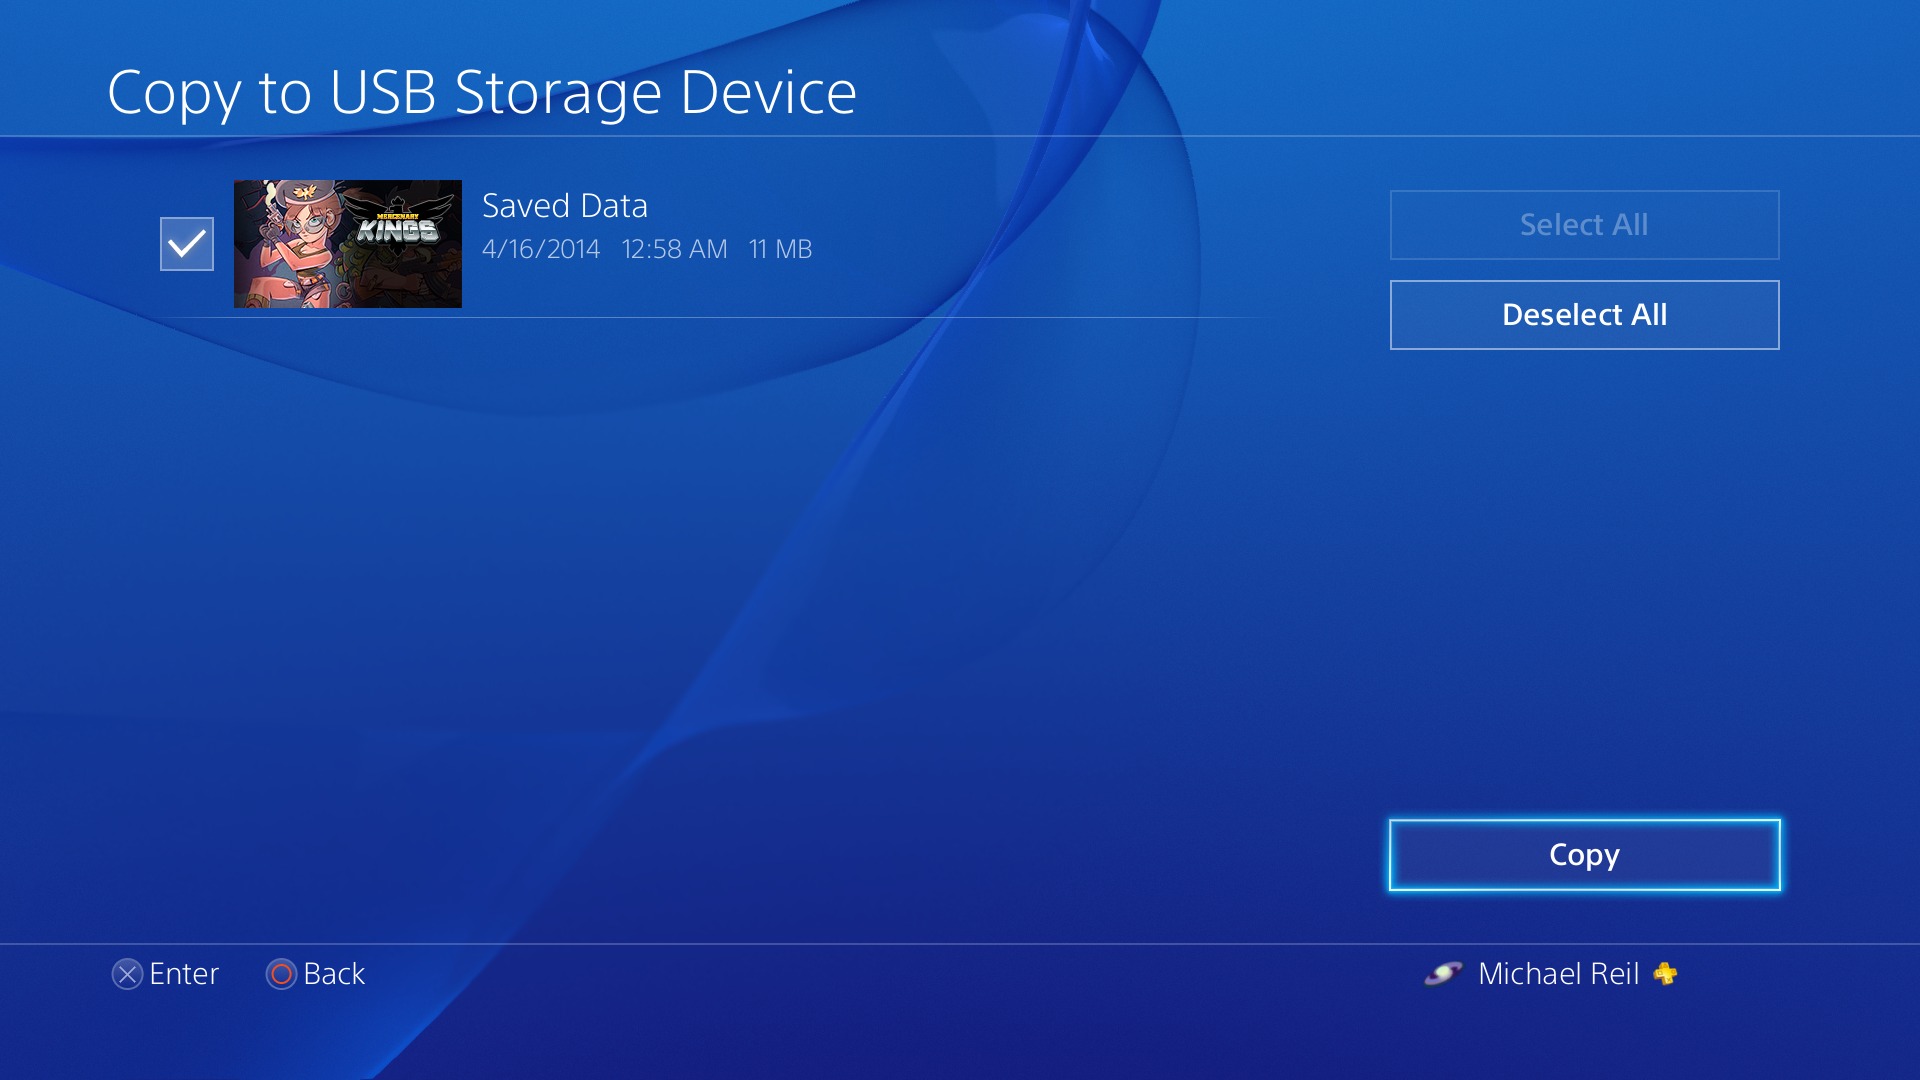The width and height of the screenshot is (1920, 1080).
Task: Click the Copy to USB Storage Device heading
Action: point(482,93)
